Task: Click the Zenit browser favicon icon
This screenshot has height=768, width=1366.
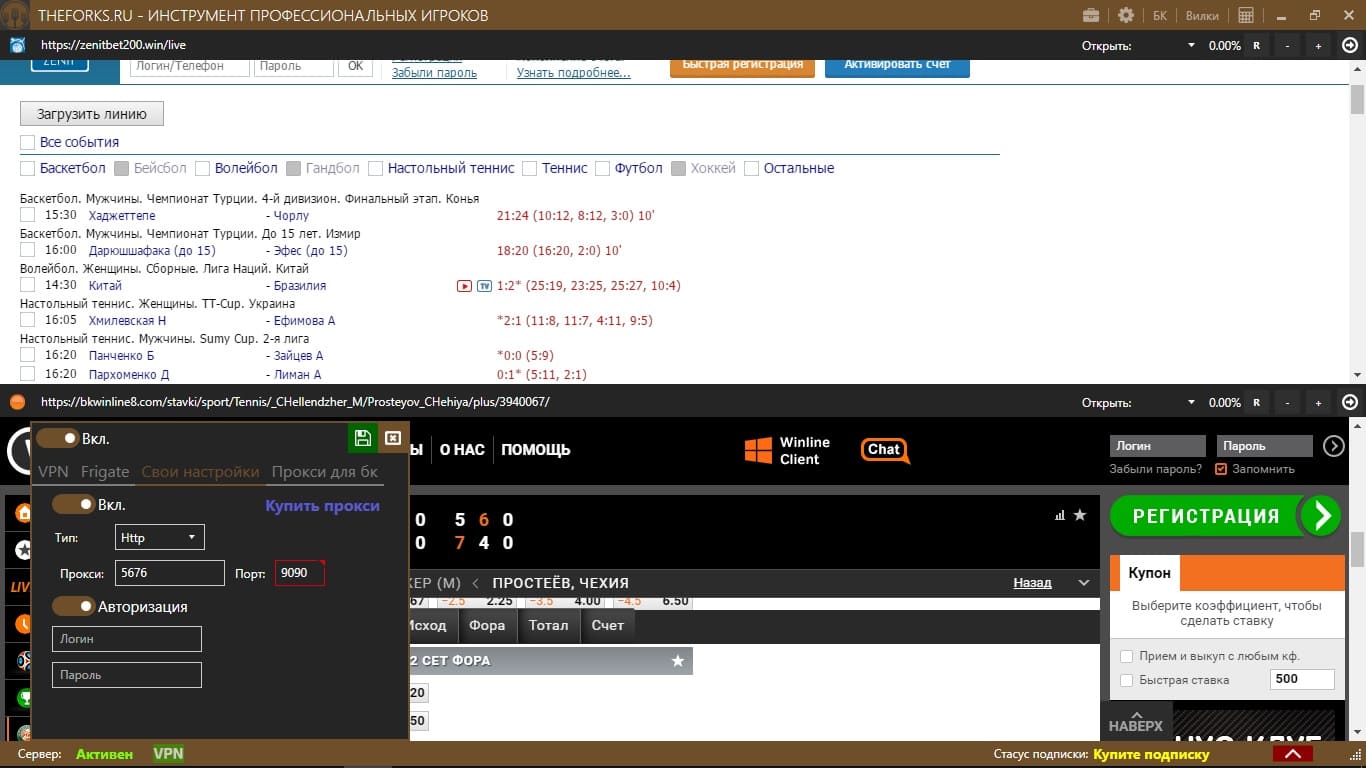Action: 17,45
